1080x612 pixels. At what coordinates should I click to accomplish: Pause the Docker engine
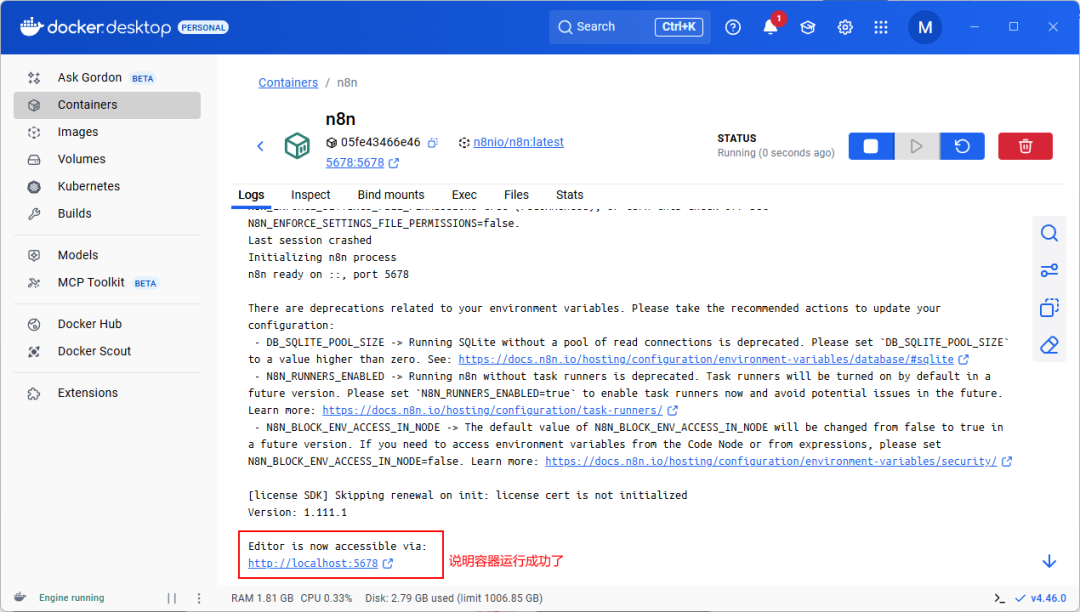(172, 598)
